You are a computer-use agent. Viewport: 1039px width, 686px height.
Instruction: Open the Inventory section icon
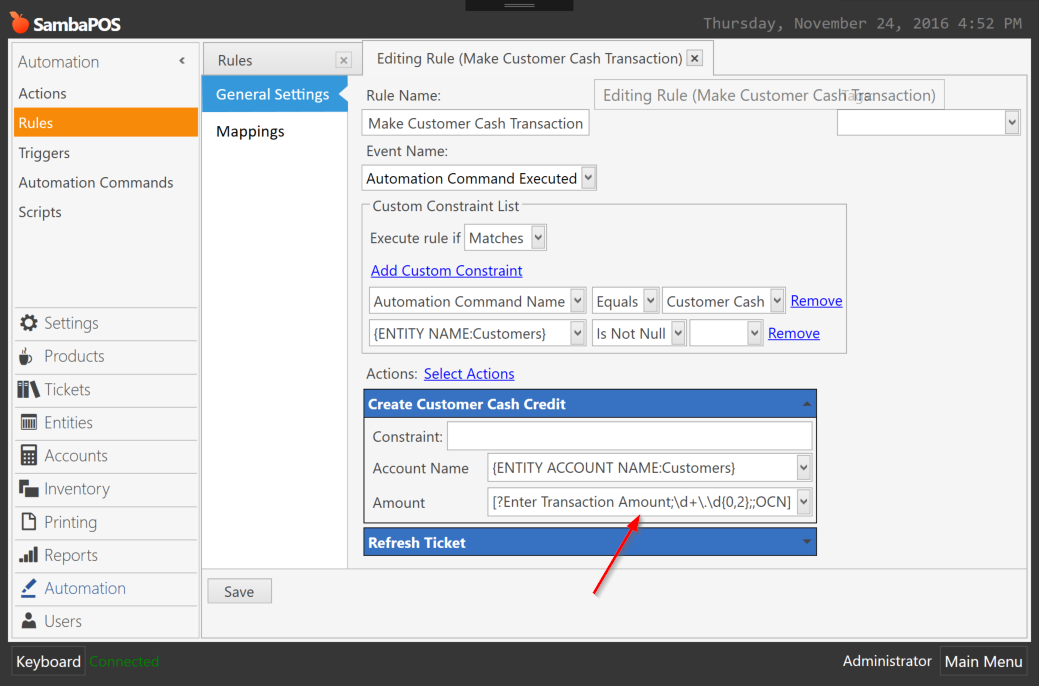pyautogui.click(x=28, y=489)
